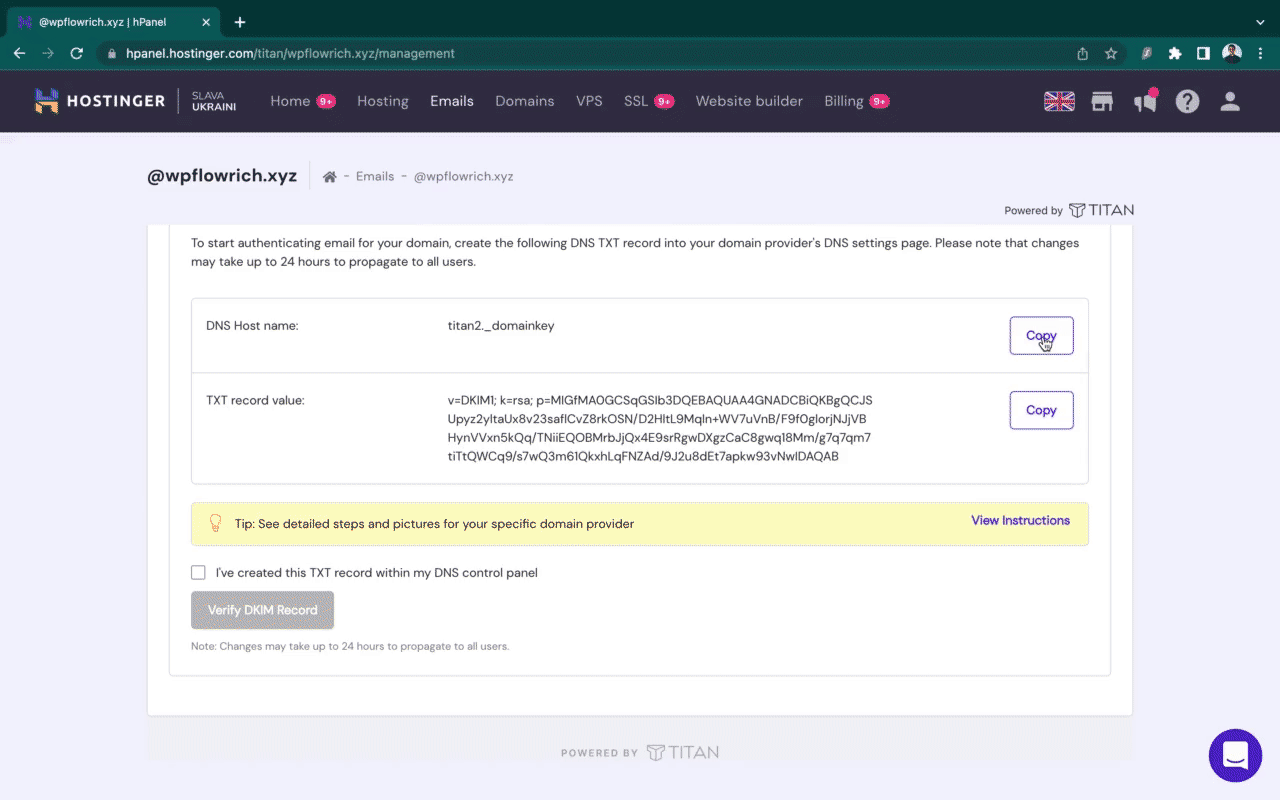Open the marketplace store icon
Screen dimensions: 1280x800
point(1102,101)
